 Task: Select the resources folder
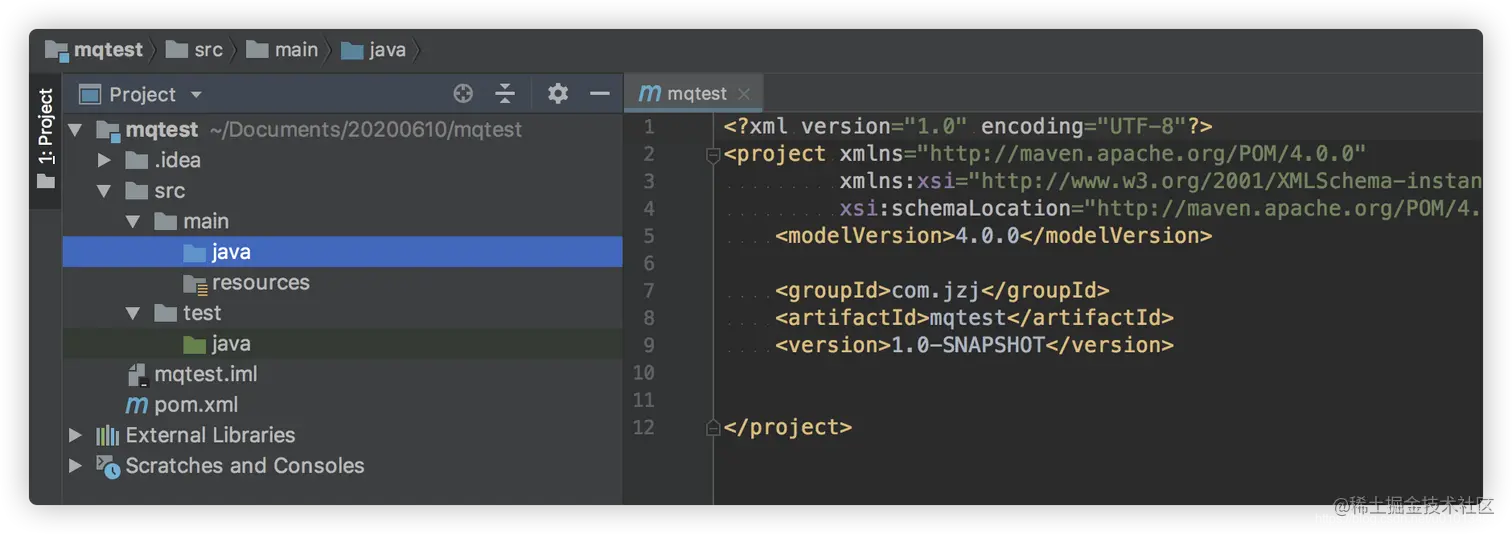click(343, 283)
